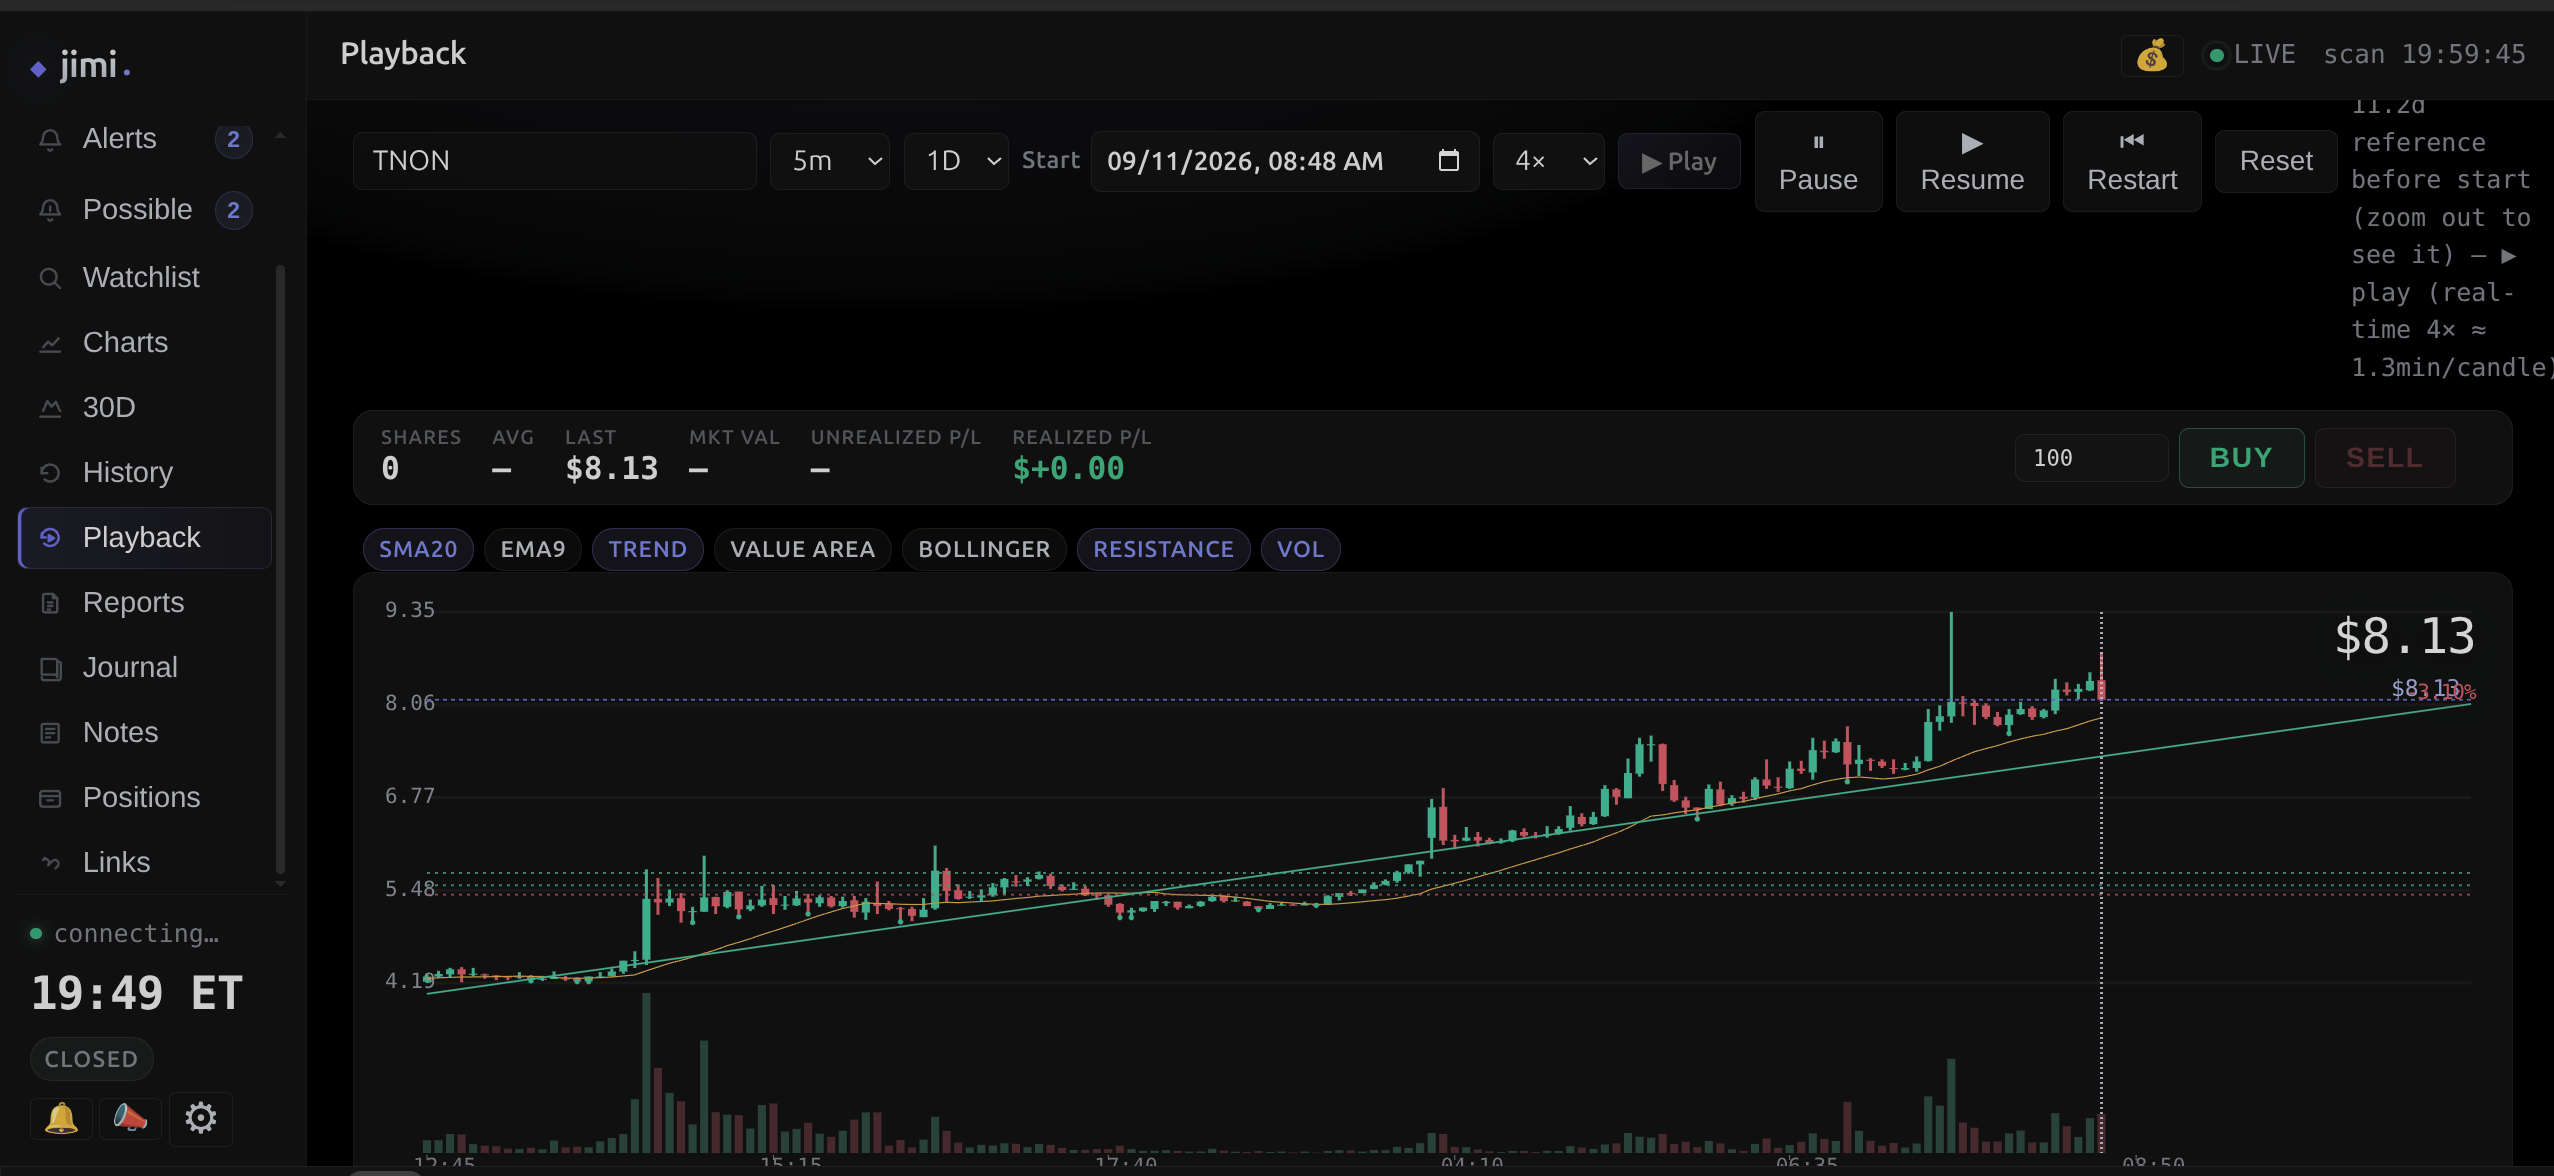Open the History page

[x=145, y=472]
